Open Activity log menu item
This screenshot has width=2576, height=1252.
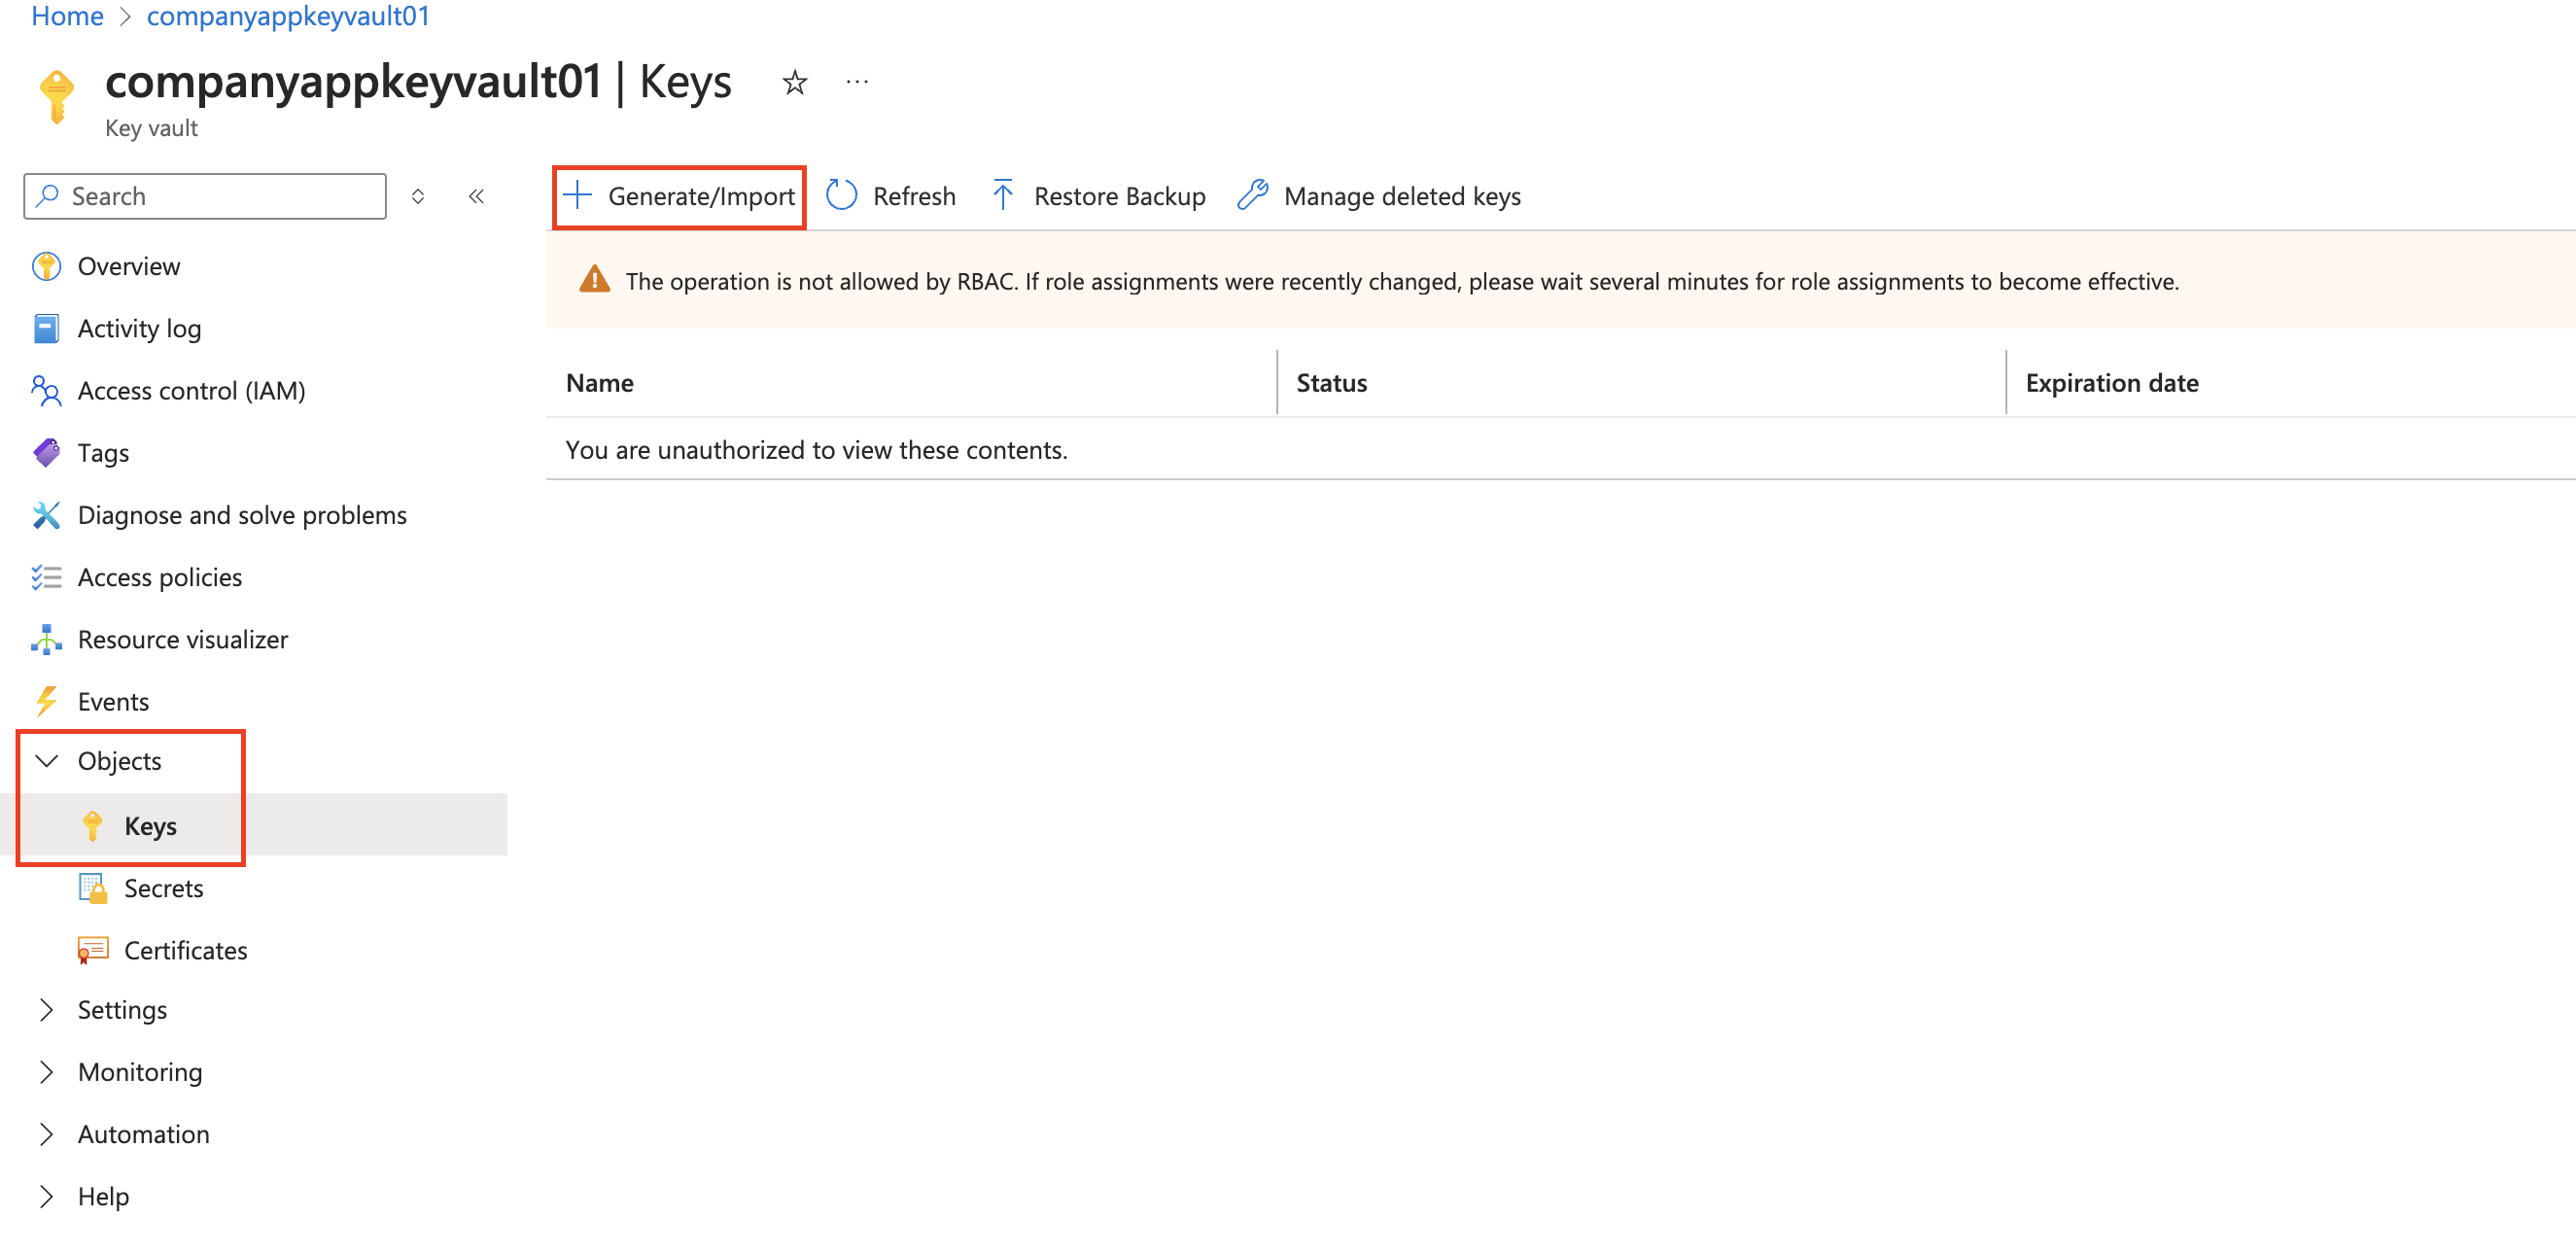[139, 328]
